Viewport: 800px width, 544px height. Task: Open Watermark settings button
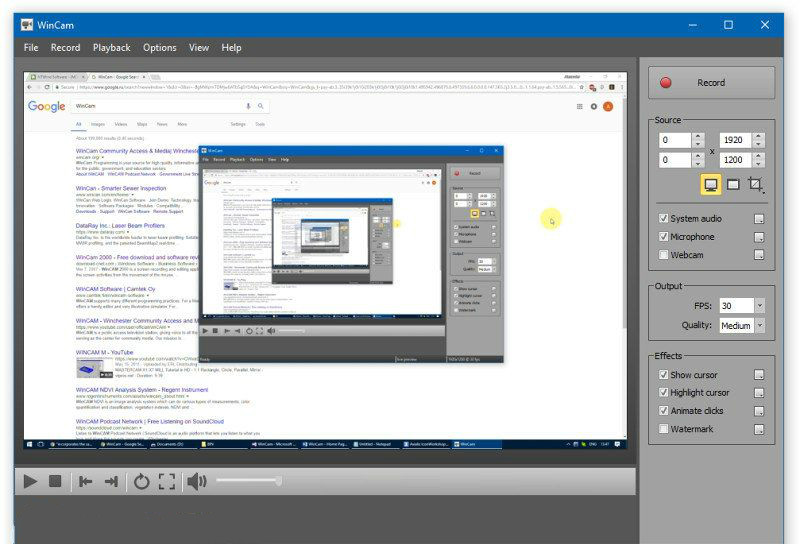point(759,429)
